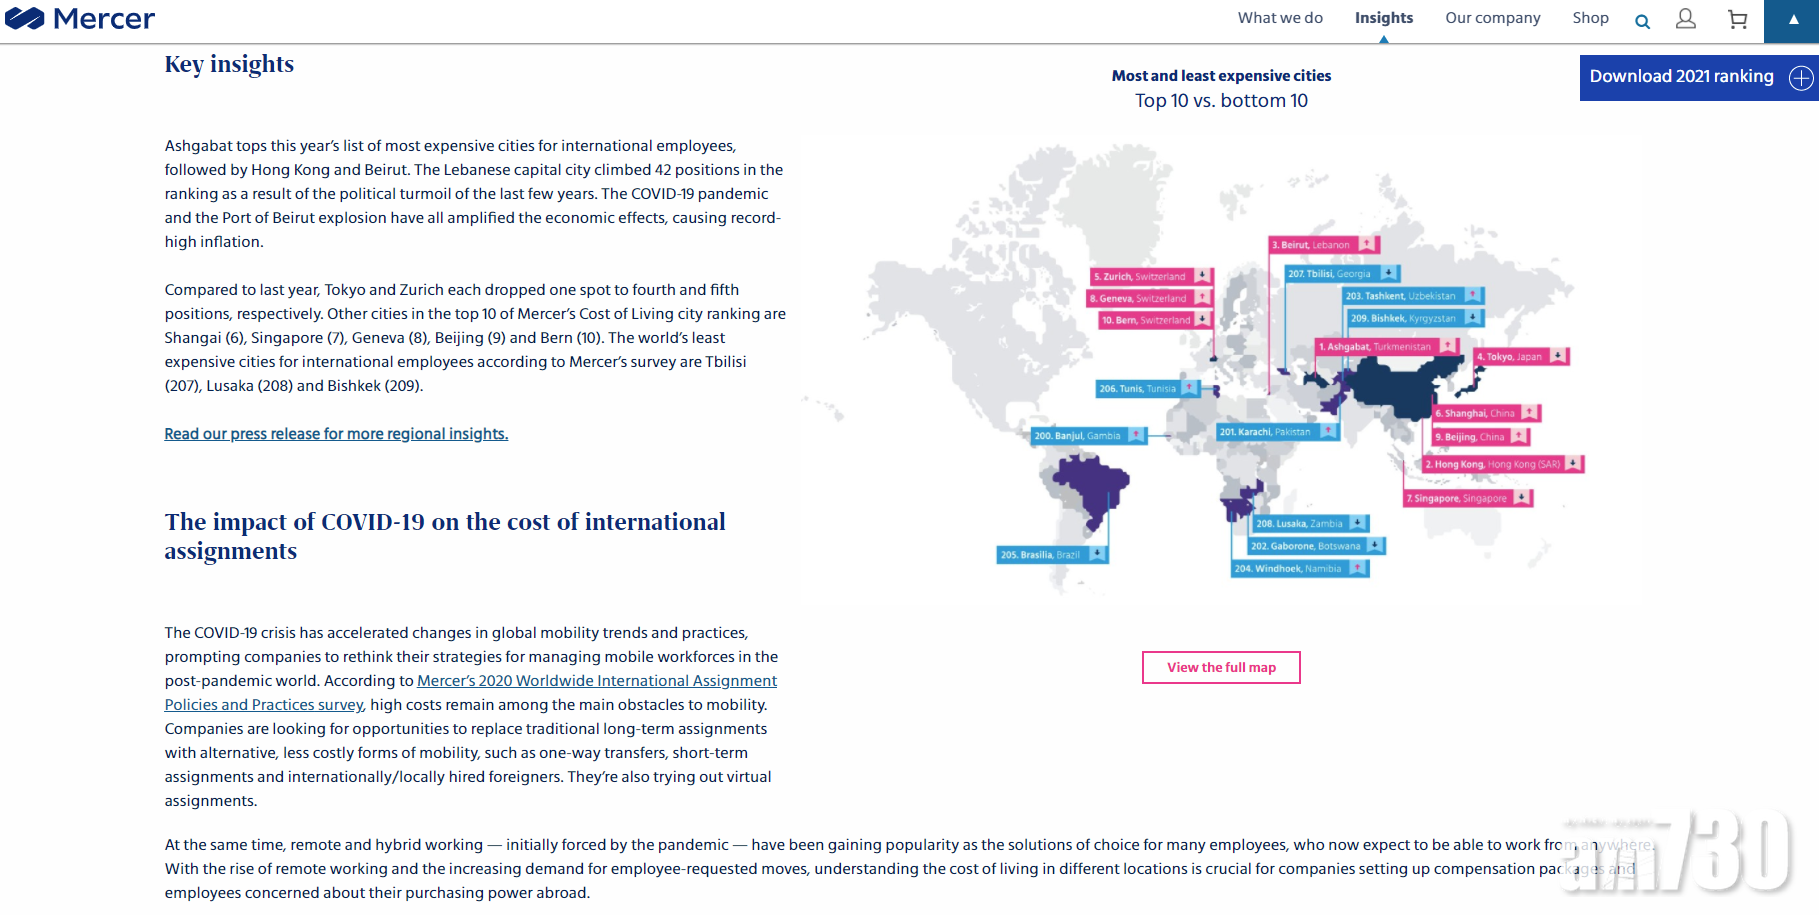Expand the Our company menu
This screenshot has width=1819, height=915.
click(x=1492, y=18)
